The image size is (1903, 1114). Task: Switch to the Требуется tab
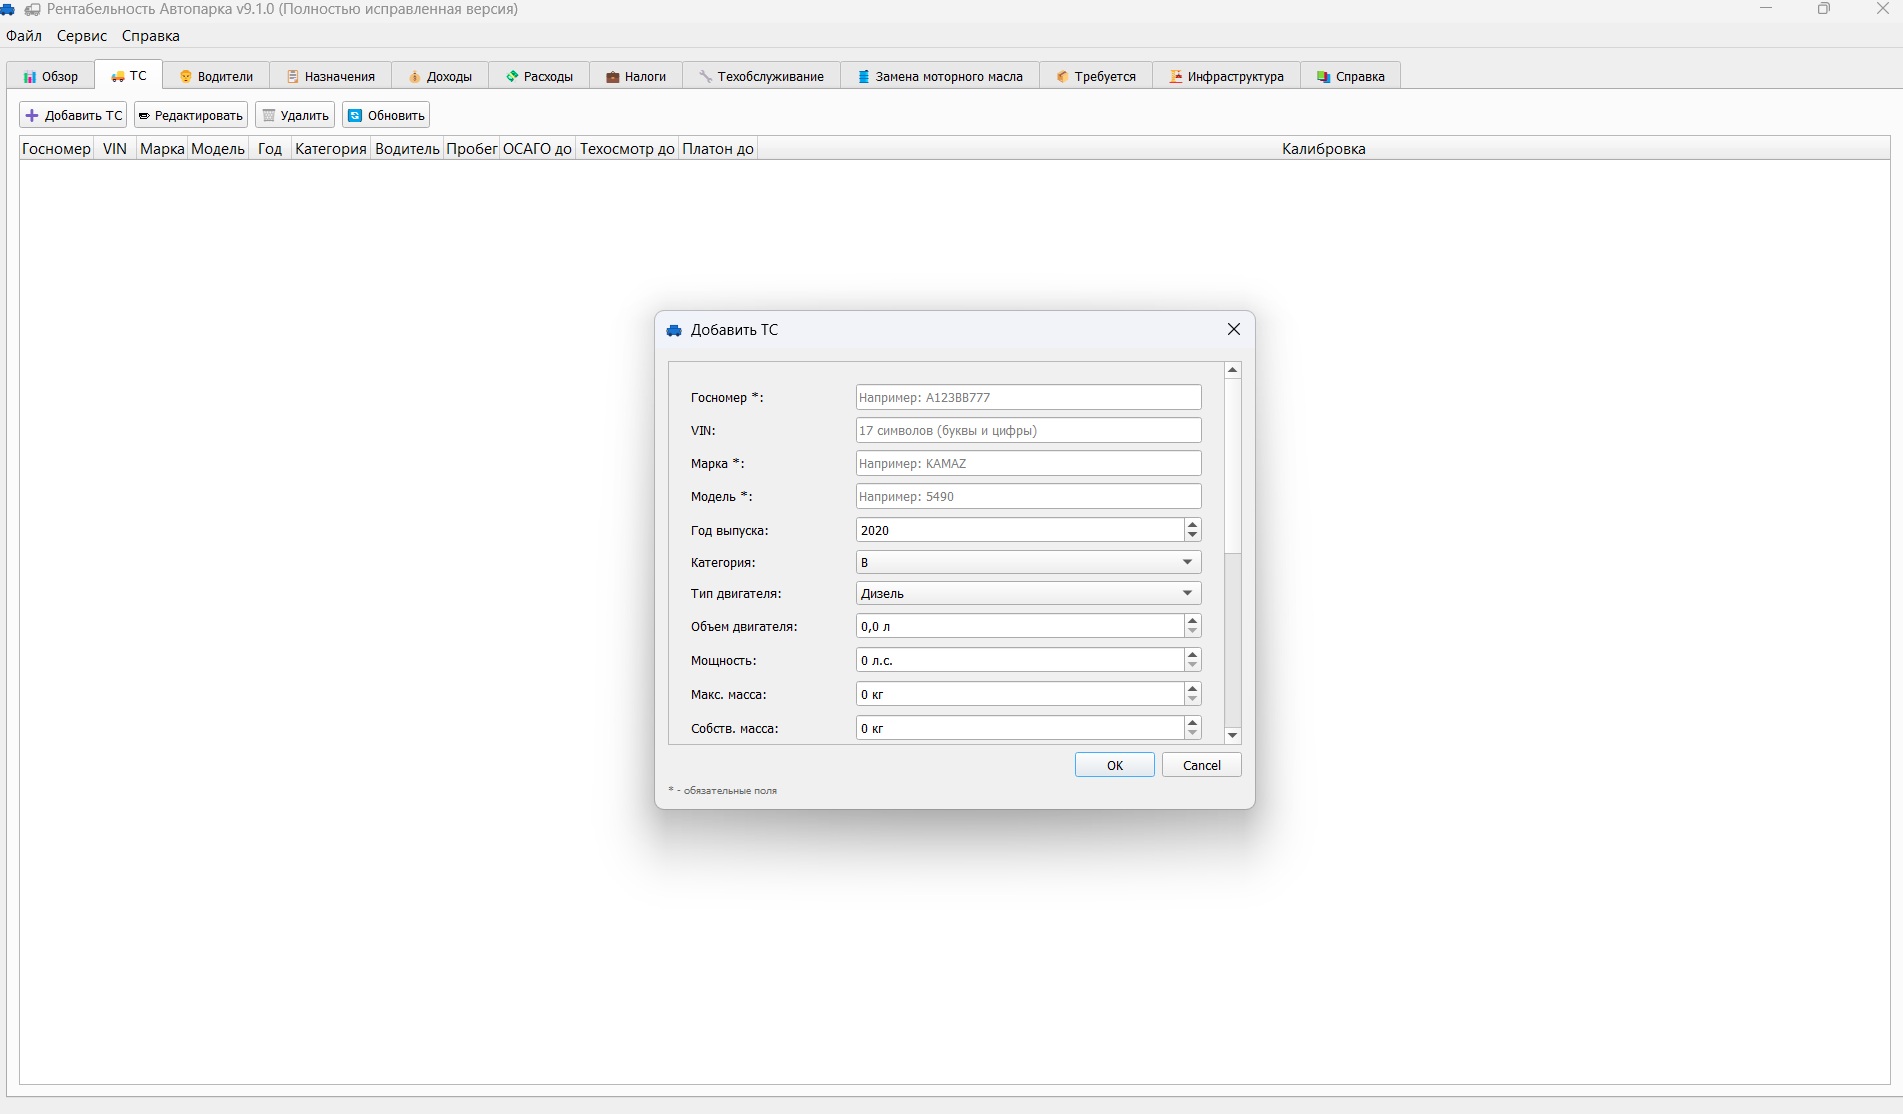1096,76
